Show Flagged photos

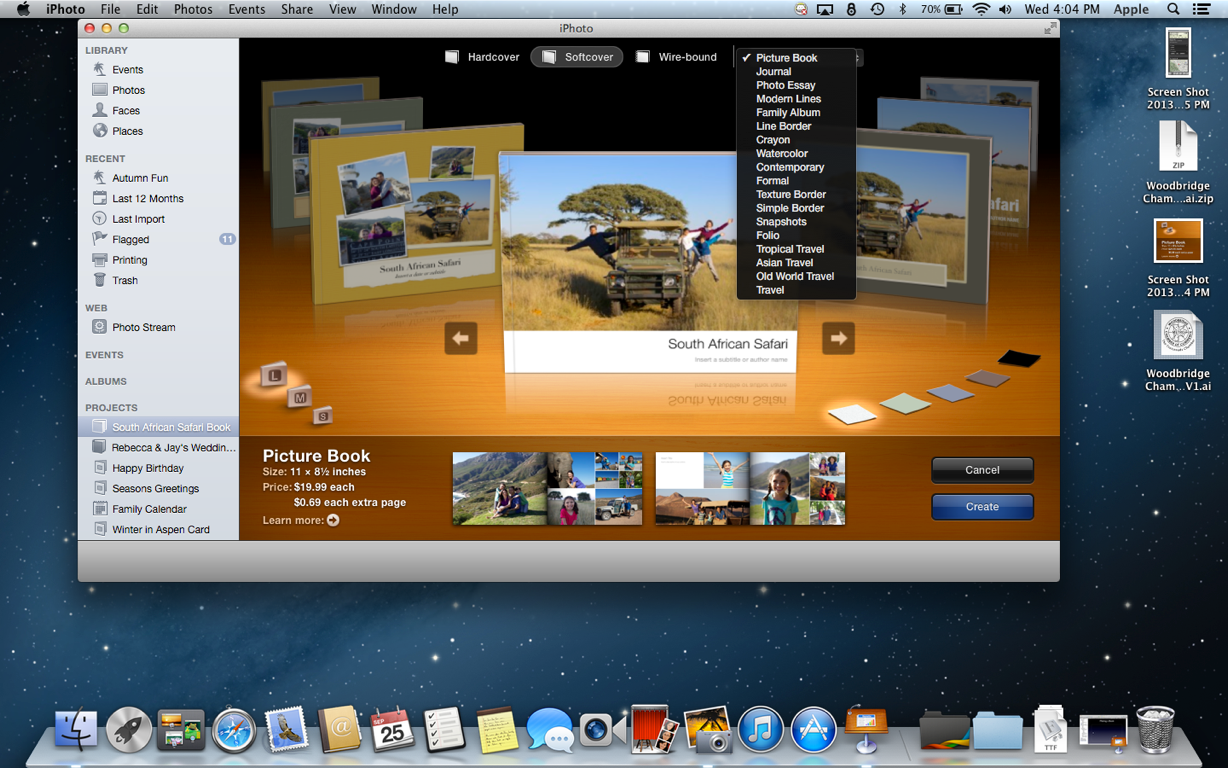(130, 240)
